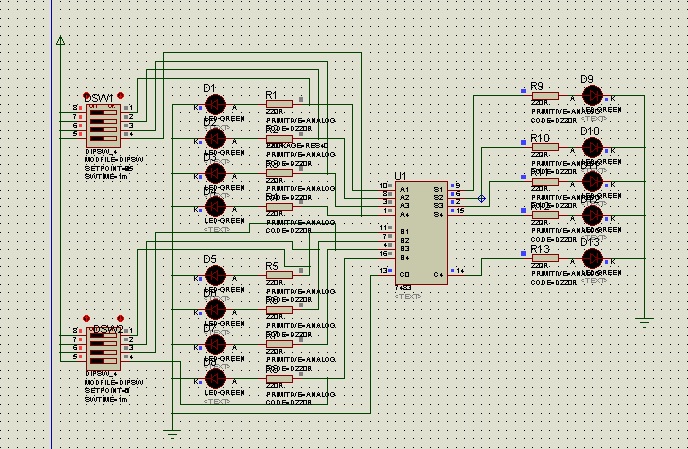Click the R13 reference label
688x449 pixels.
coord(540,249)
